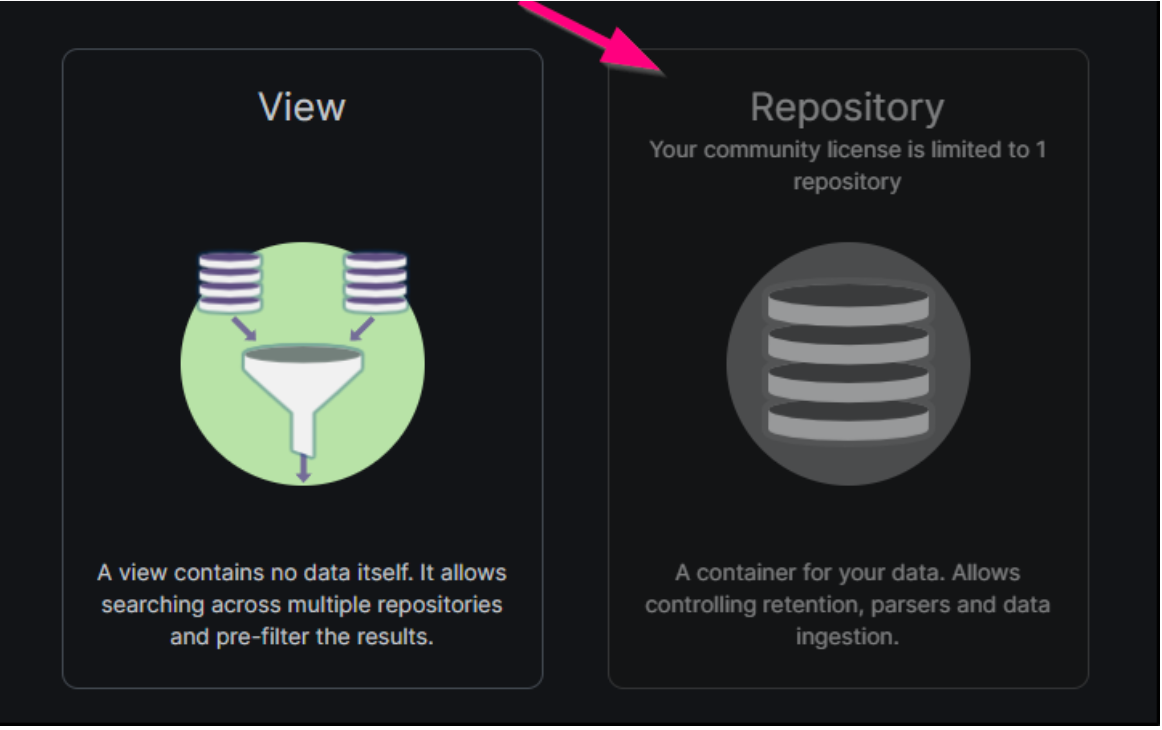Select the "View" card heading

point(302,107)
